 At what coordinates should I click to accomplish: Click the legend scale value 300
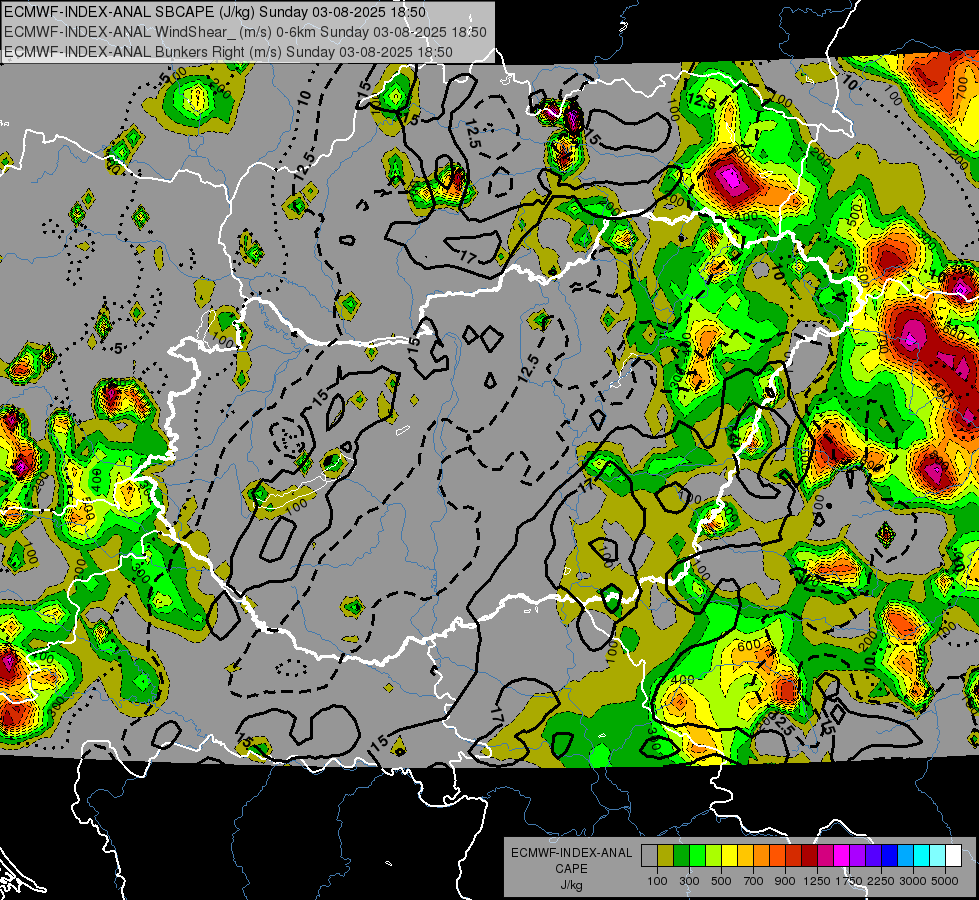coord(689,881)
